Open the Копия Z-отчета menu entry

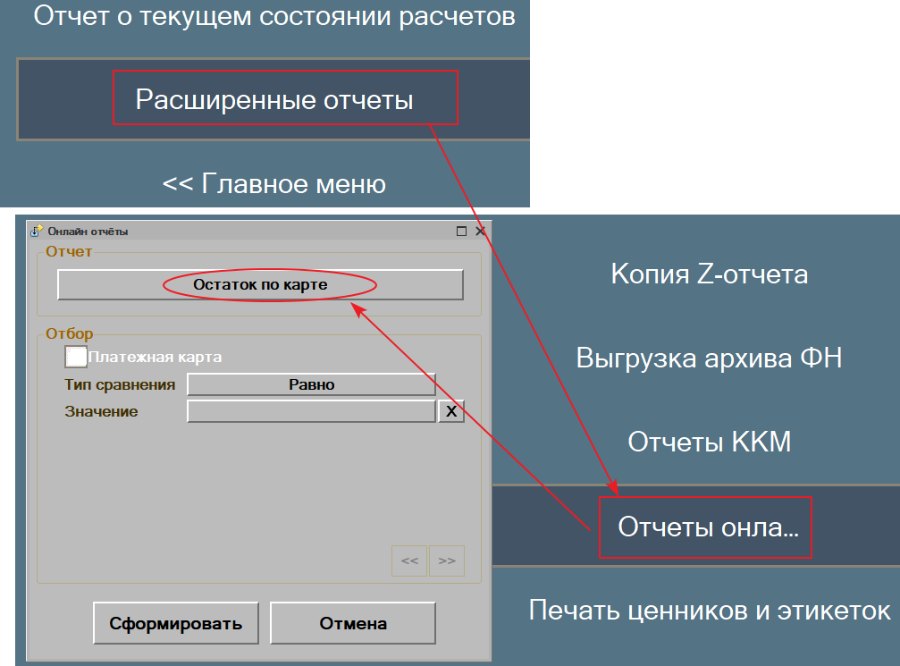[709, 274]
